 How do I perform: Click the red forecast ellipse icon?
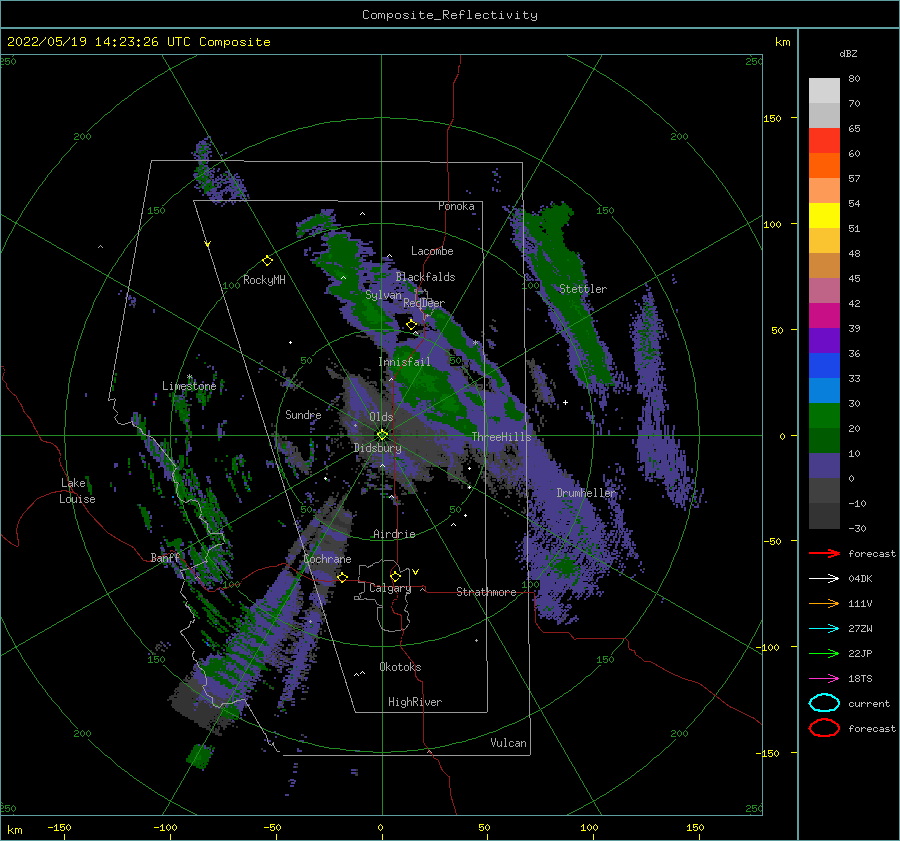824,728
